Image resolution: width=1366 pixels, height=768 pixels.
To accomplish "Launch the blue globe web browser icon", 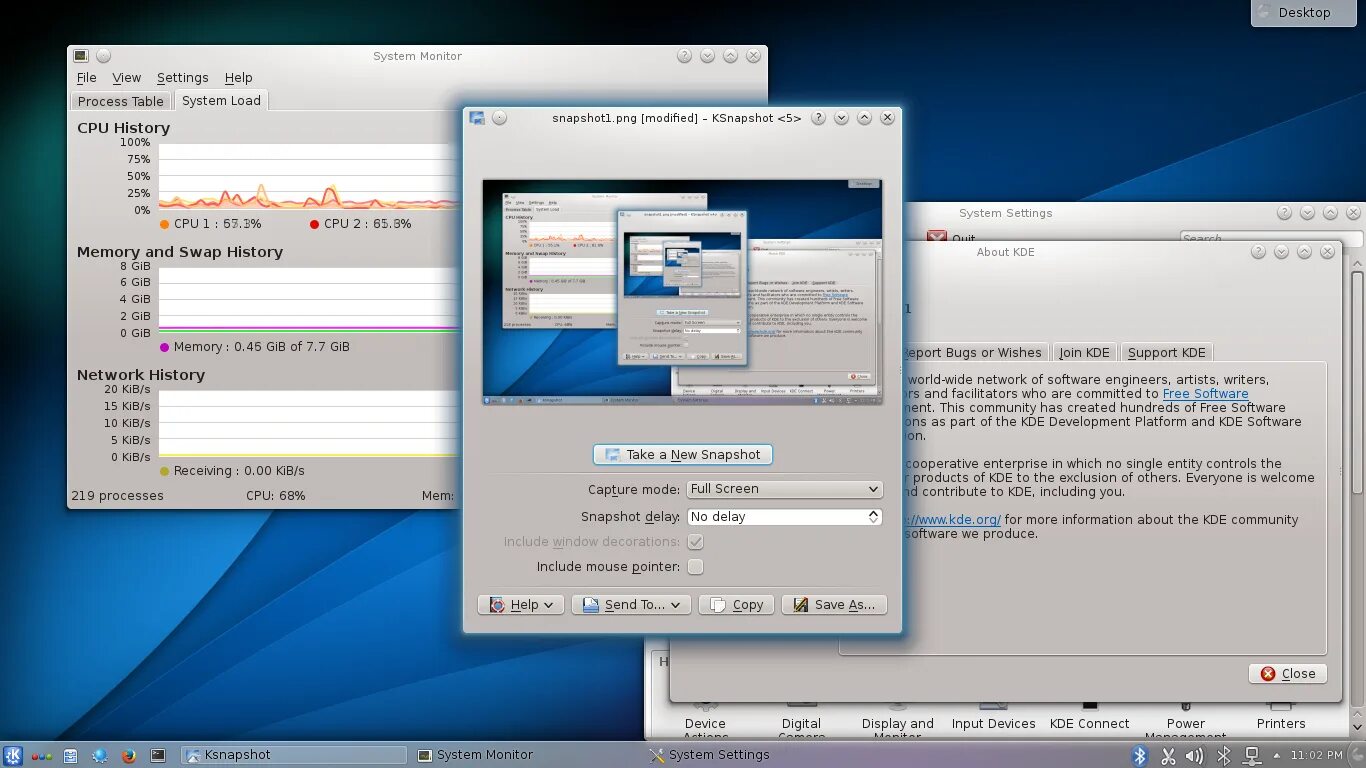I will tap(100, 756).
